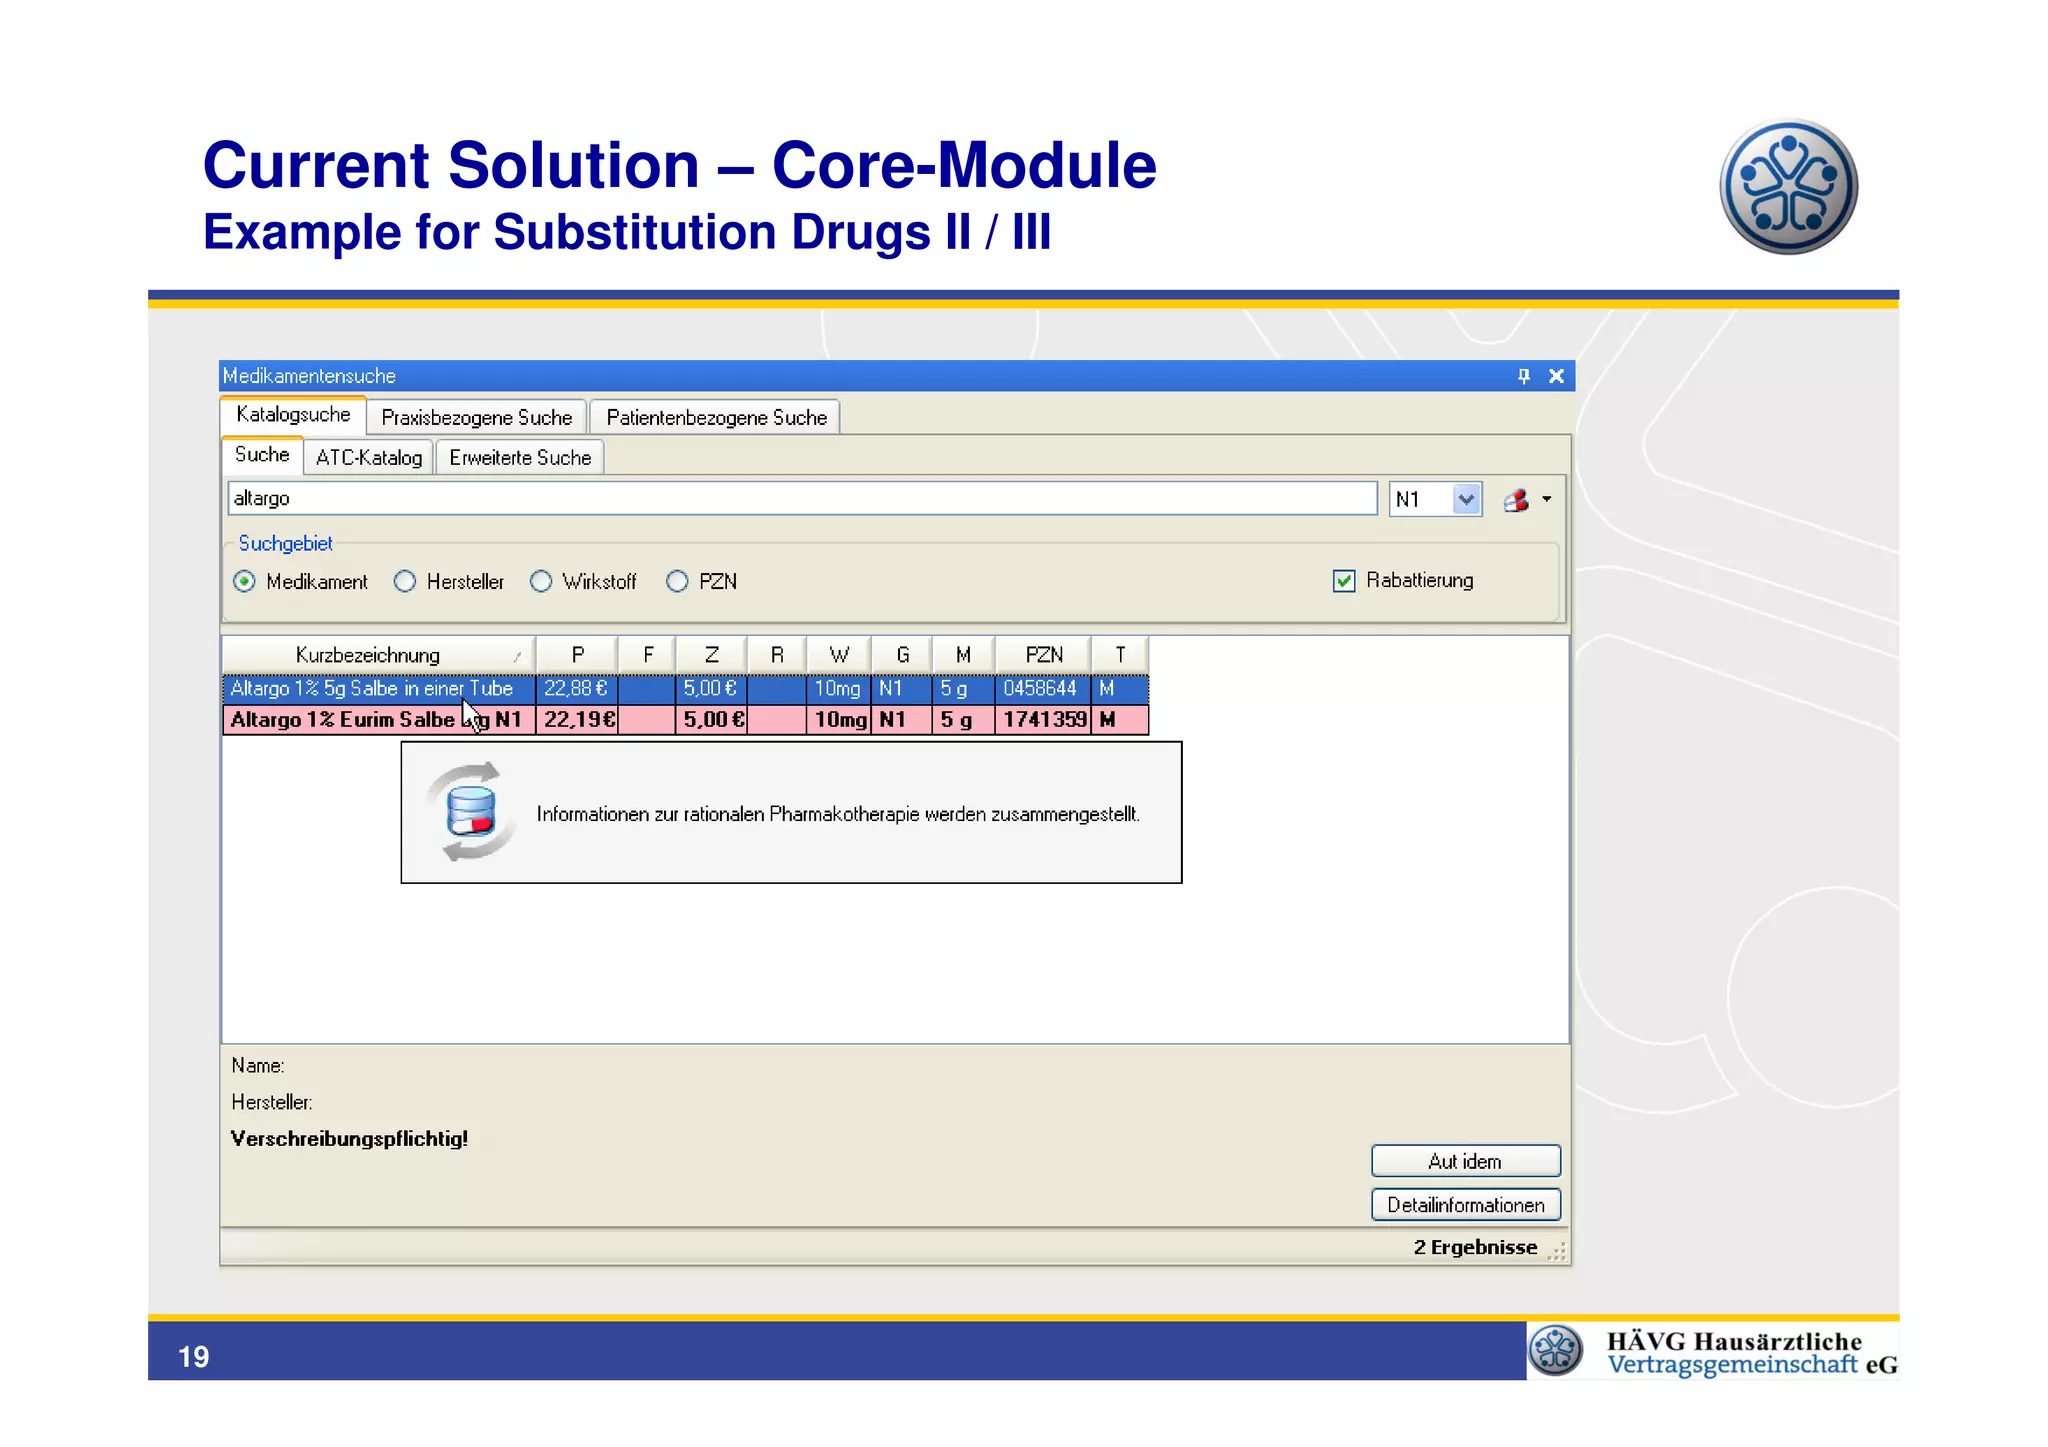Click the W column header
This screenshot has width=2048, height=1447.
click(839, 655)
